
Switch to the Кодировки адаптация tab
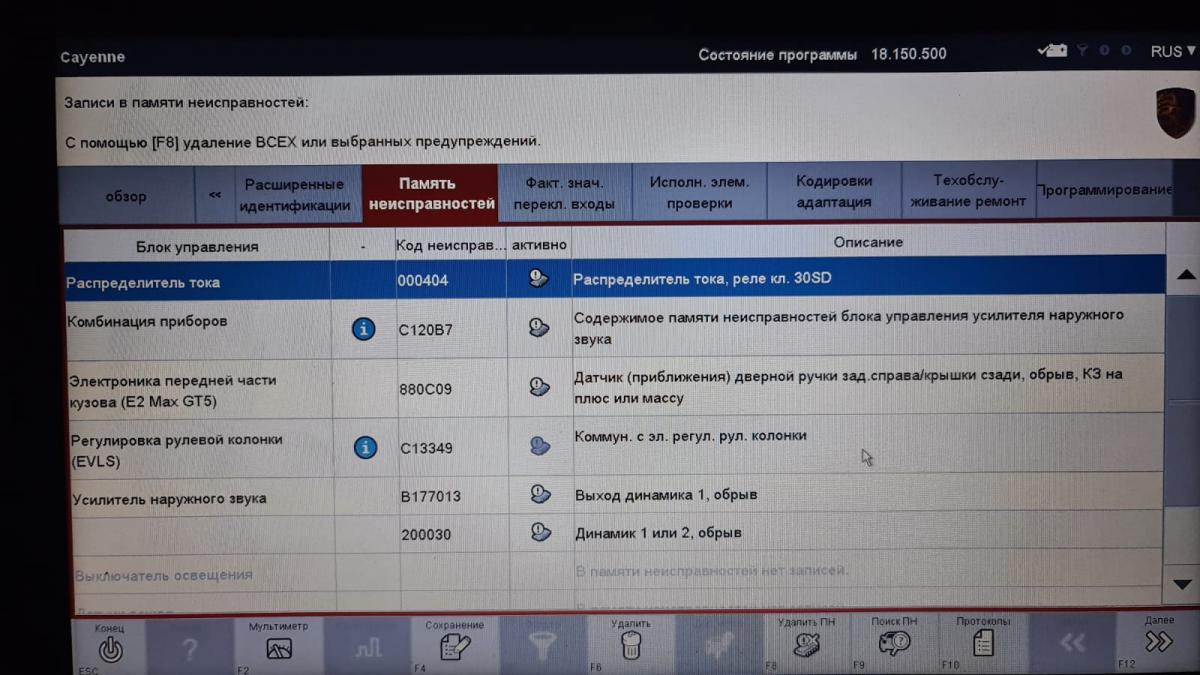point(834,192)
